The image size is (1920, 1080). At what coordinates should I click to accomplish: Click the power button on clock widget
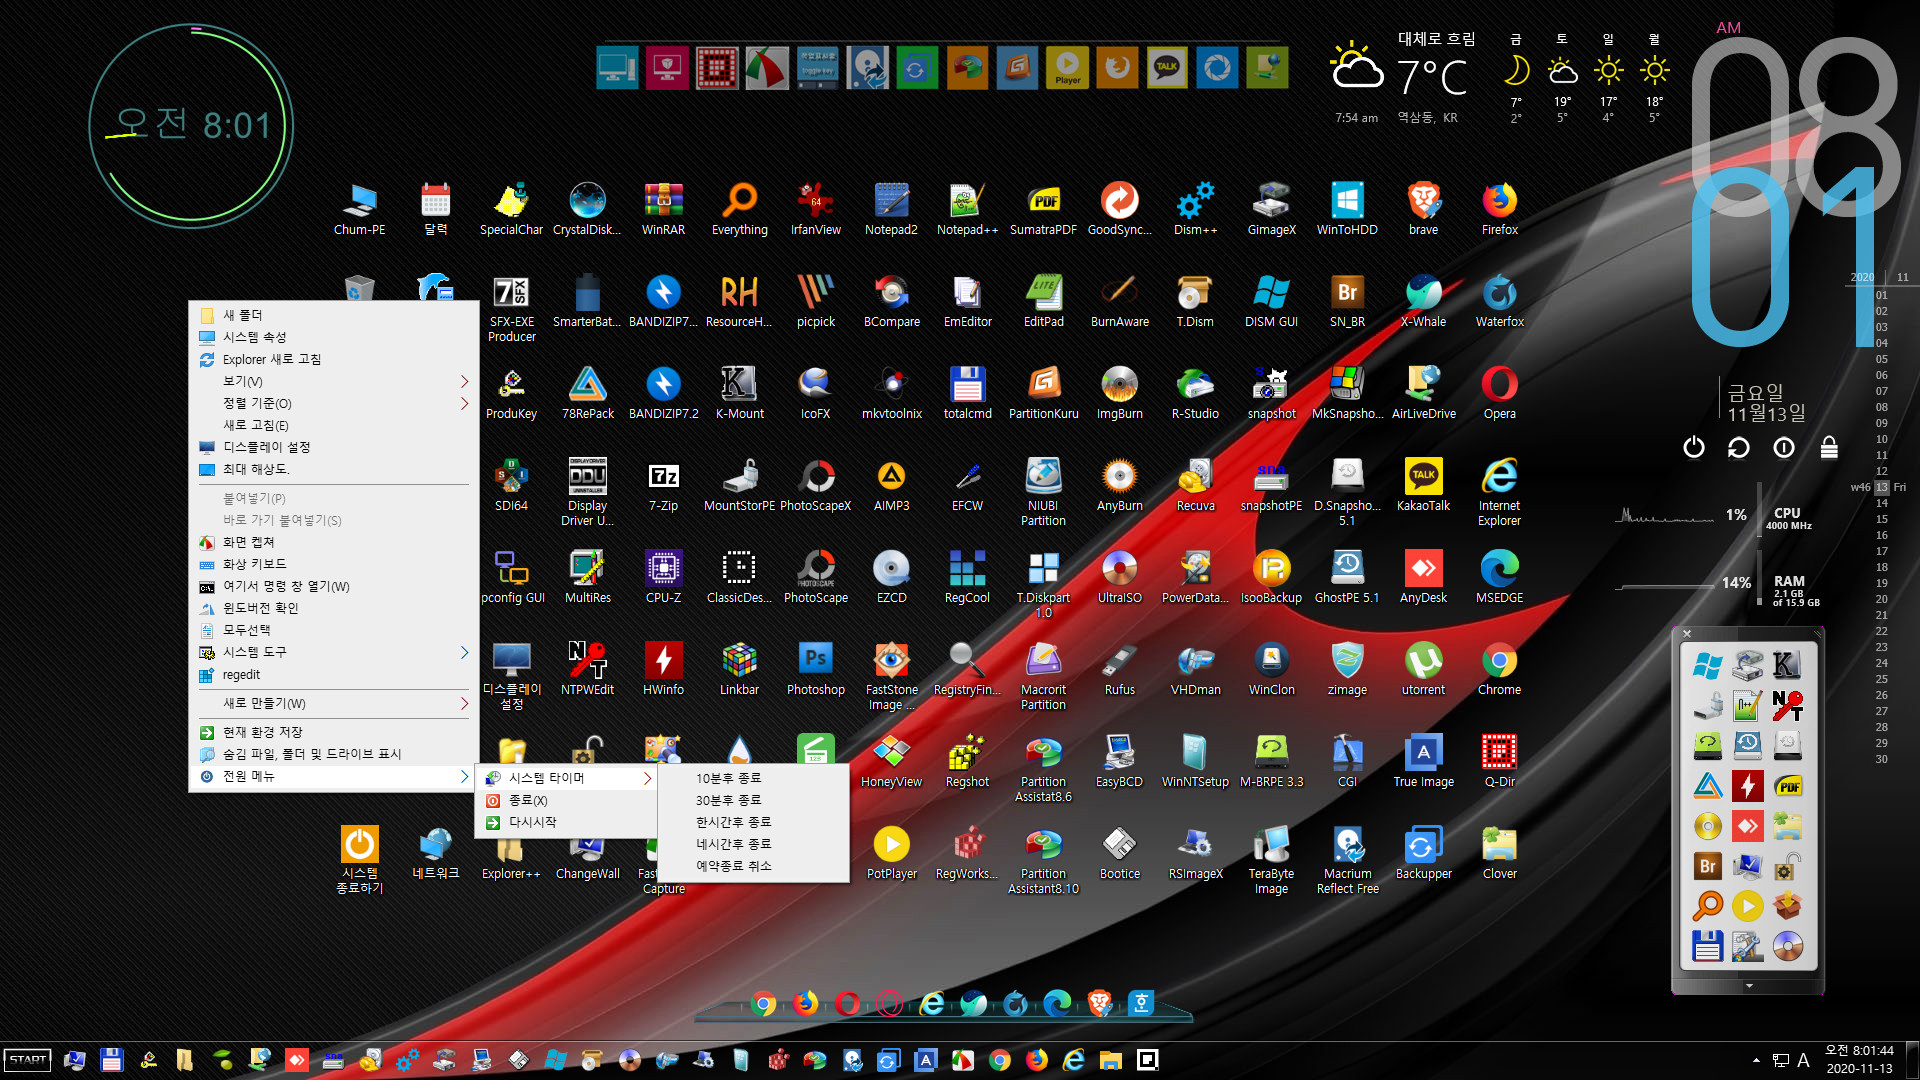click(x=1693, y=447)
